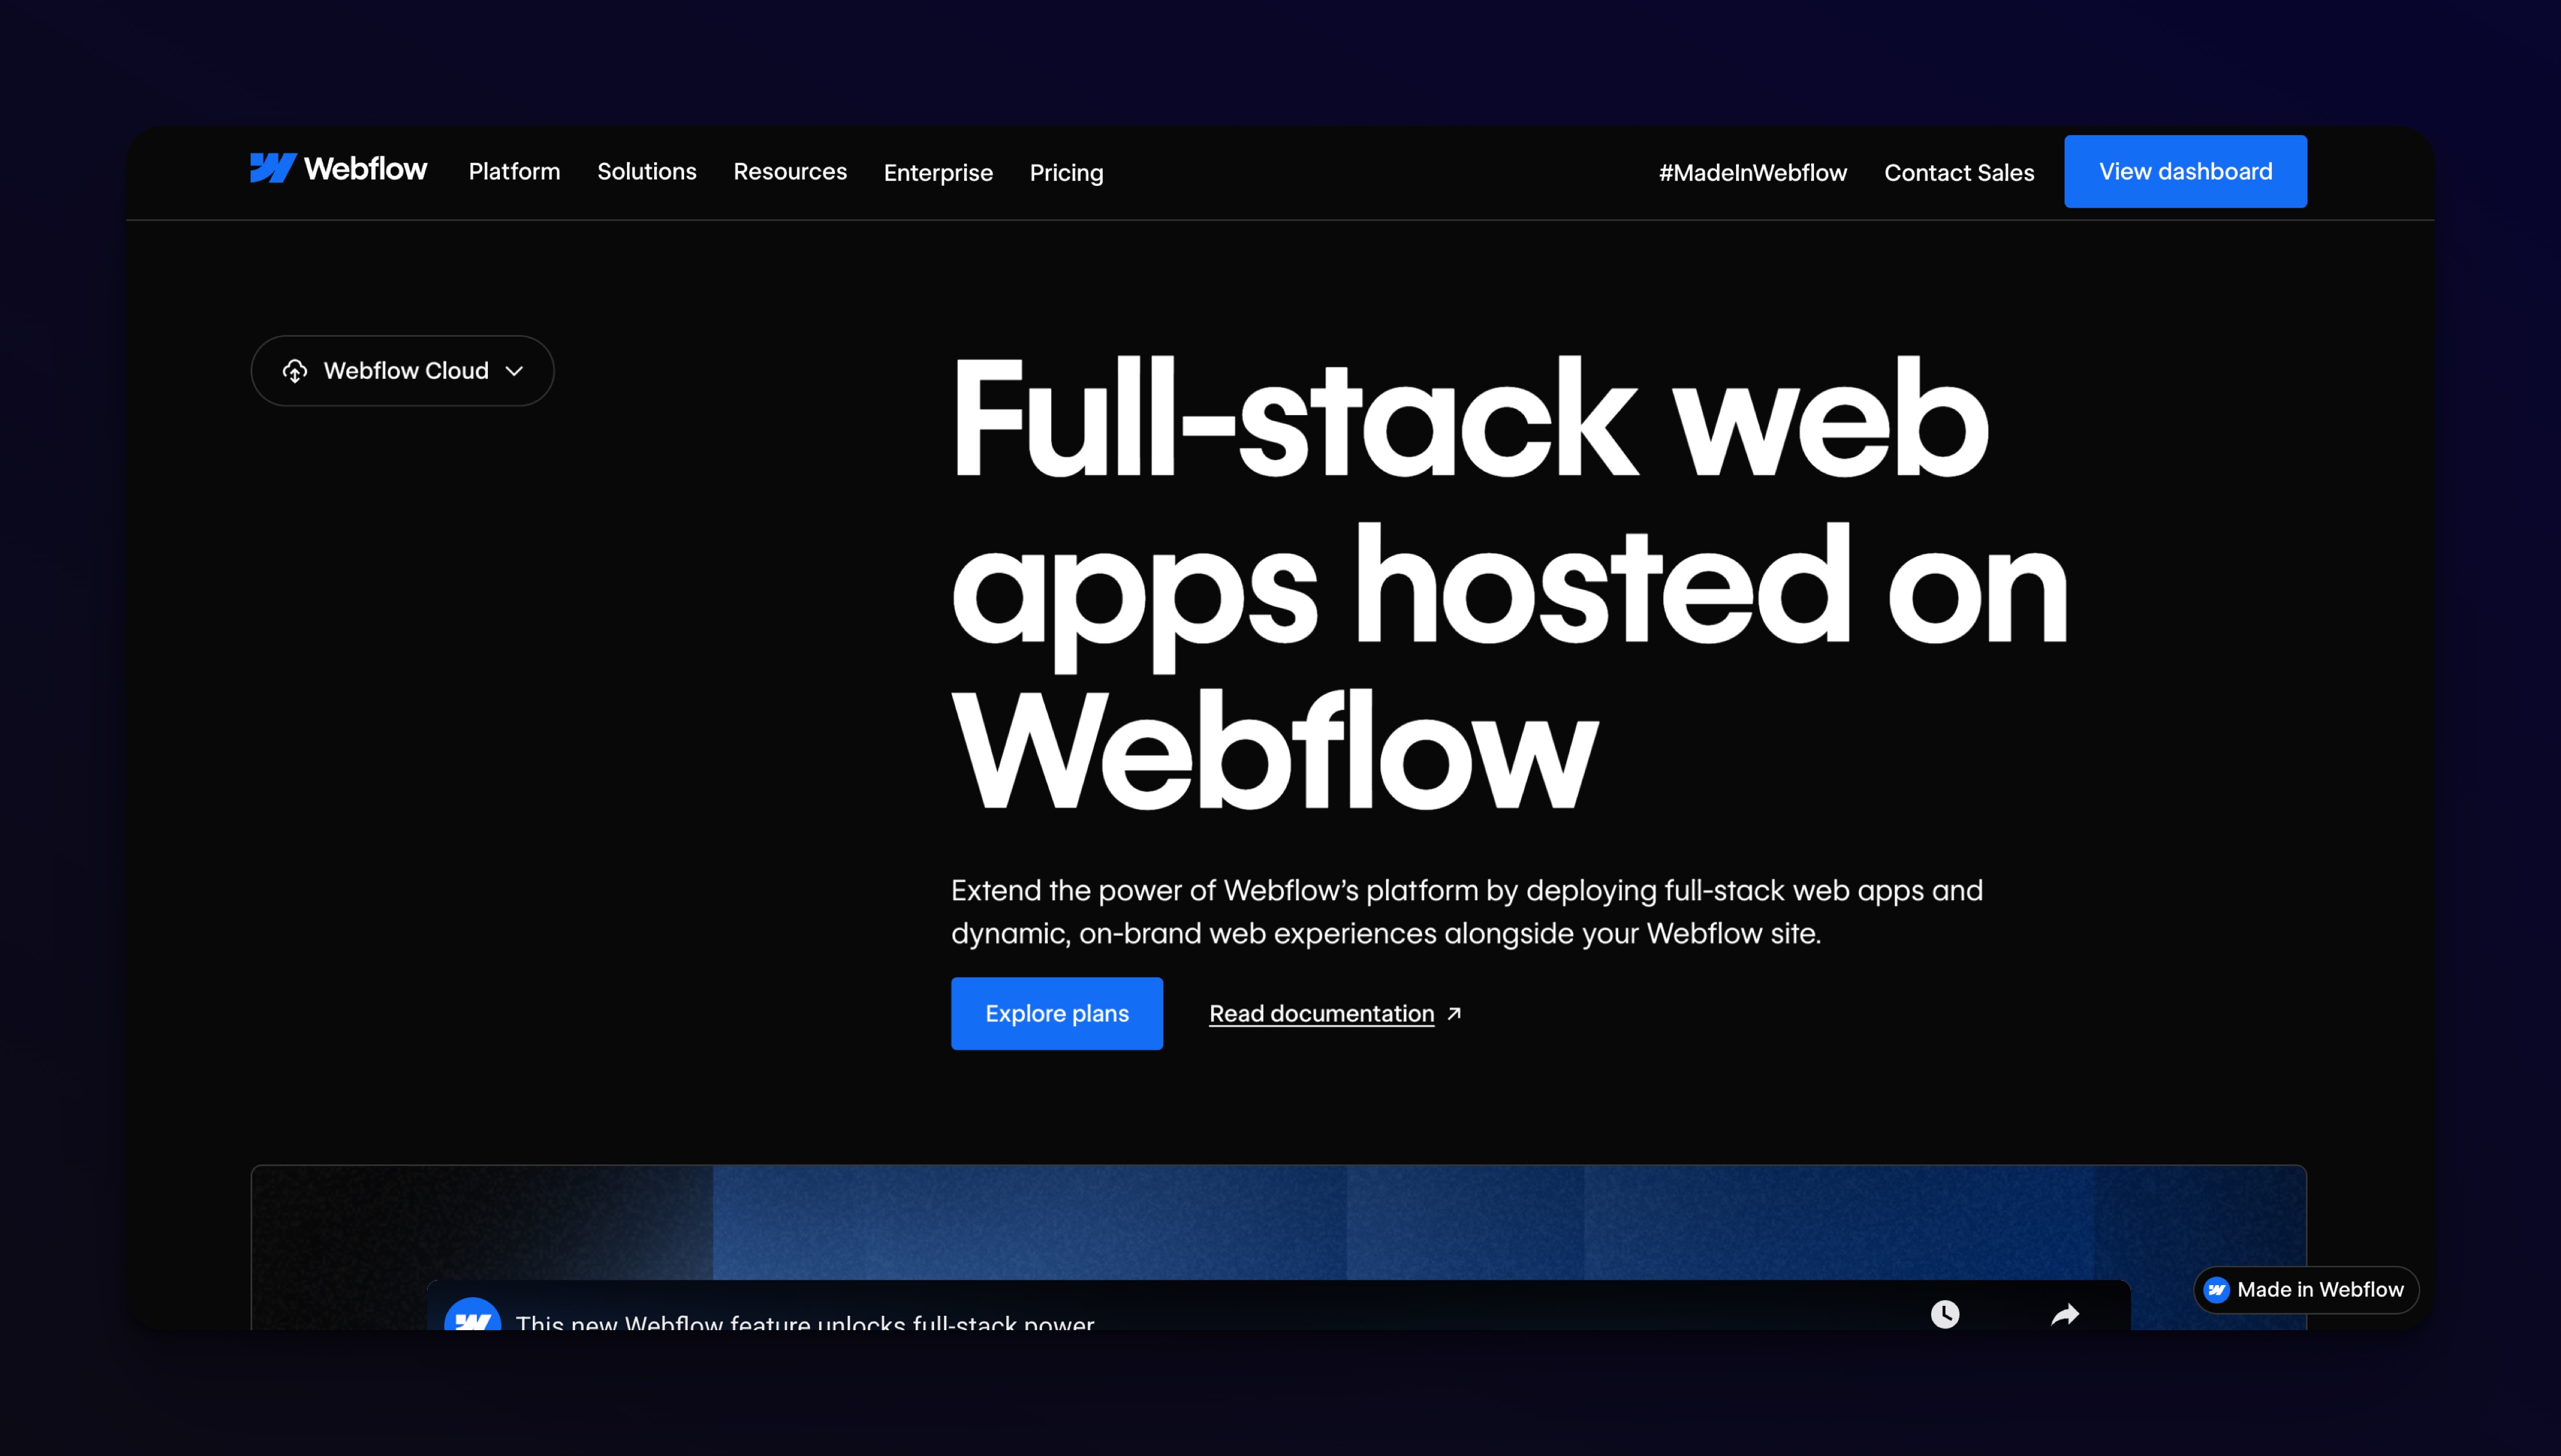Click the cloud icon in the Webflow Cloud pill

click(294, 370)
